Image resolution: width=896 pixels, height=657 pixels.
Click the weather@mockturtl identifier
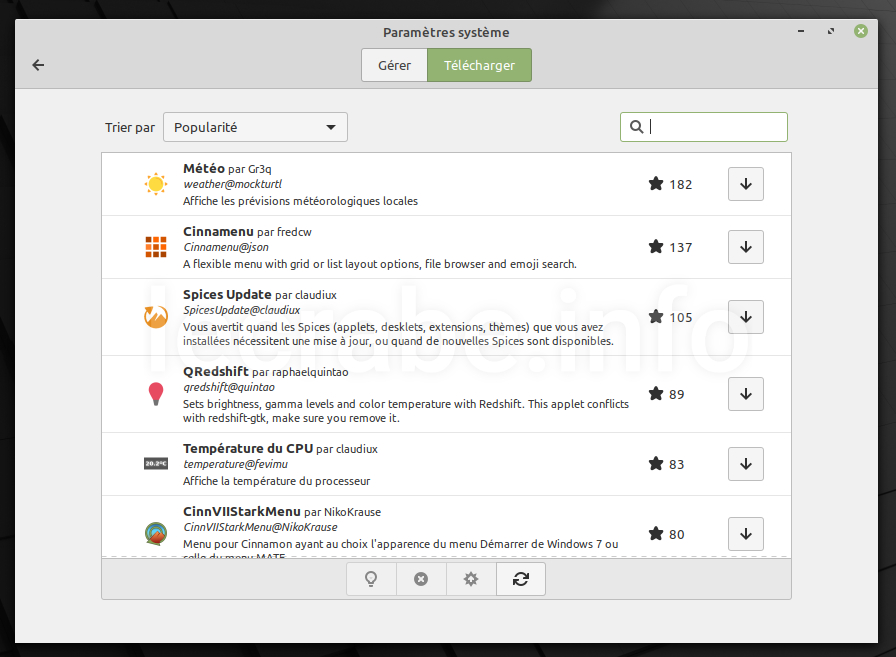click(233, 184)
